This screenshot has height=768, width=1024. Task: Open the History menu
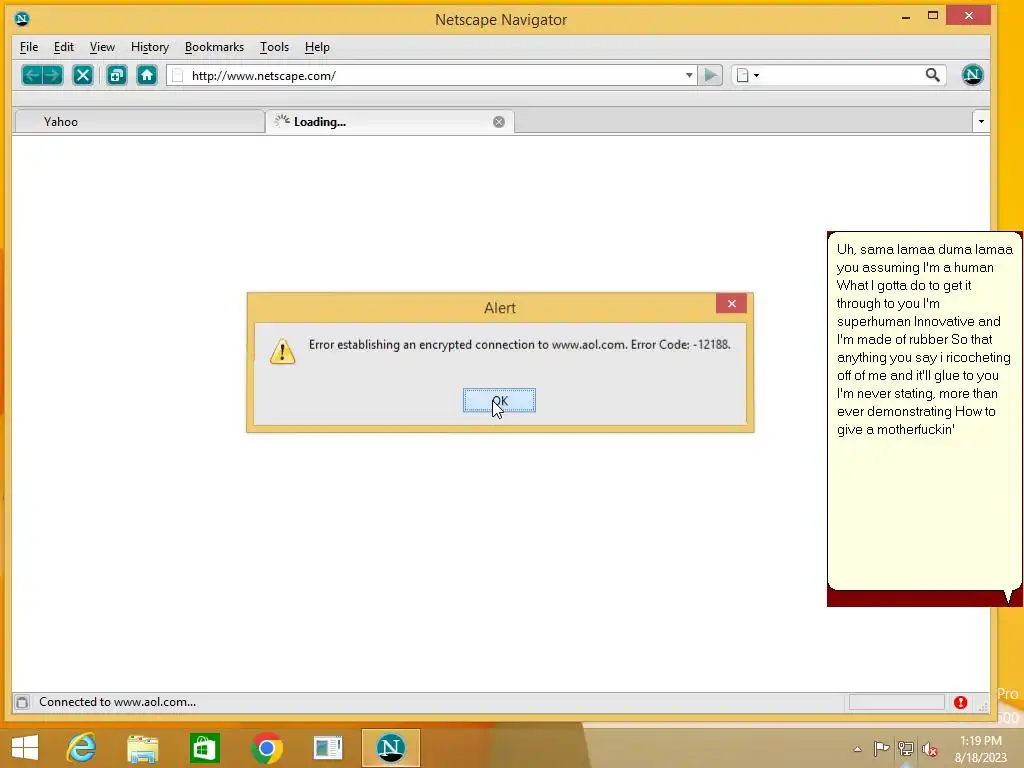150,47
